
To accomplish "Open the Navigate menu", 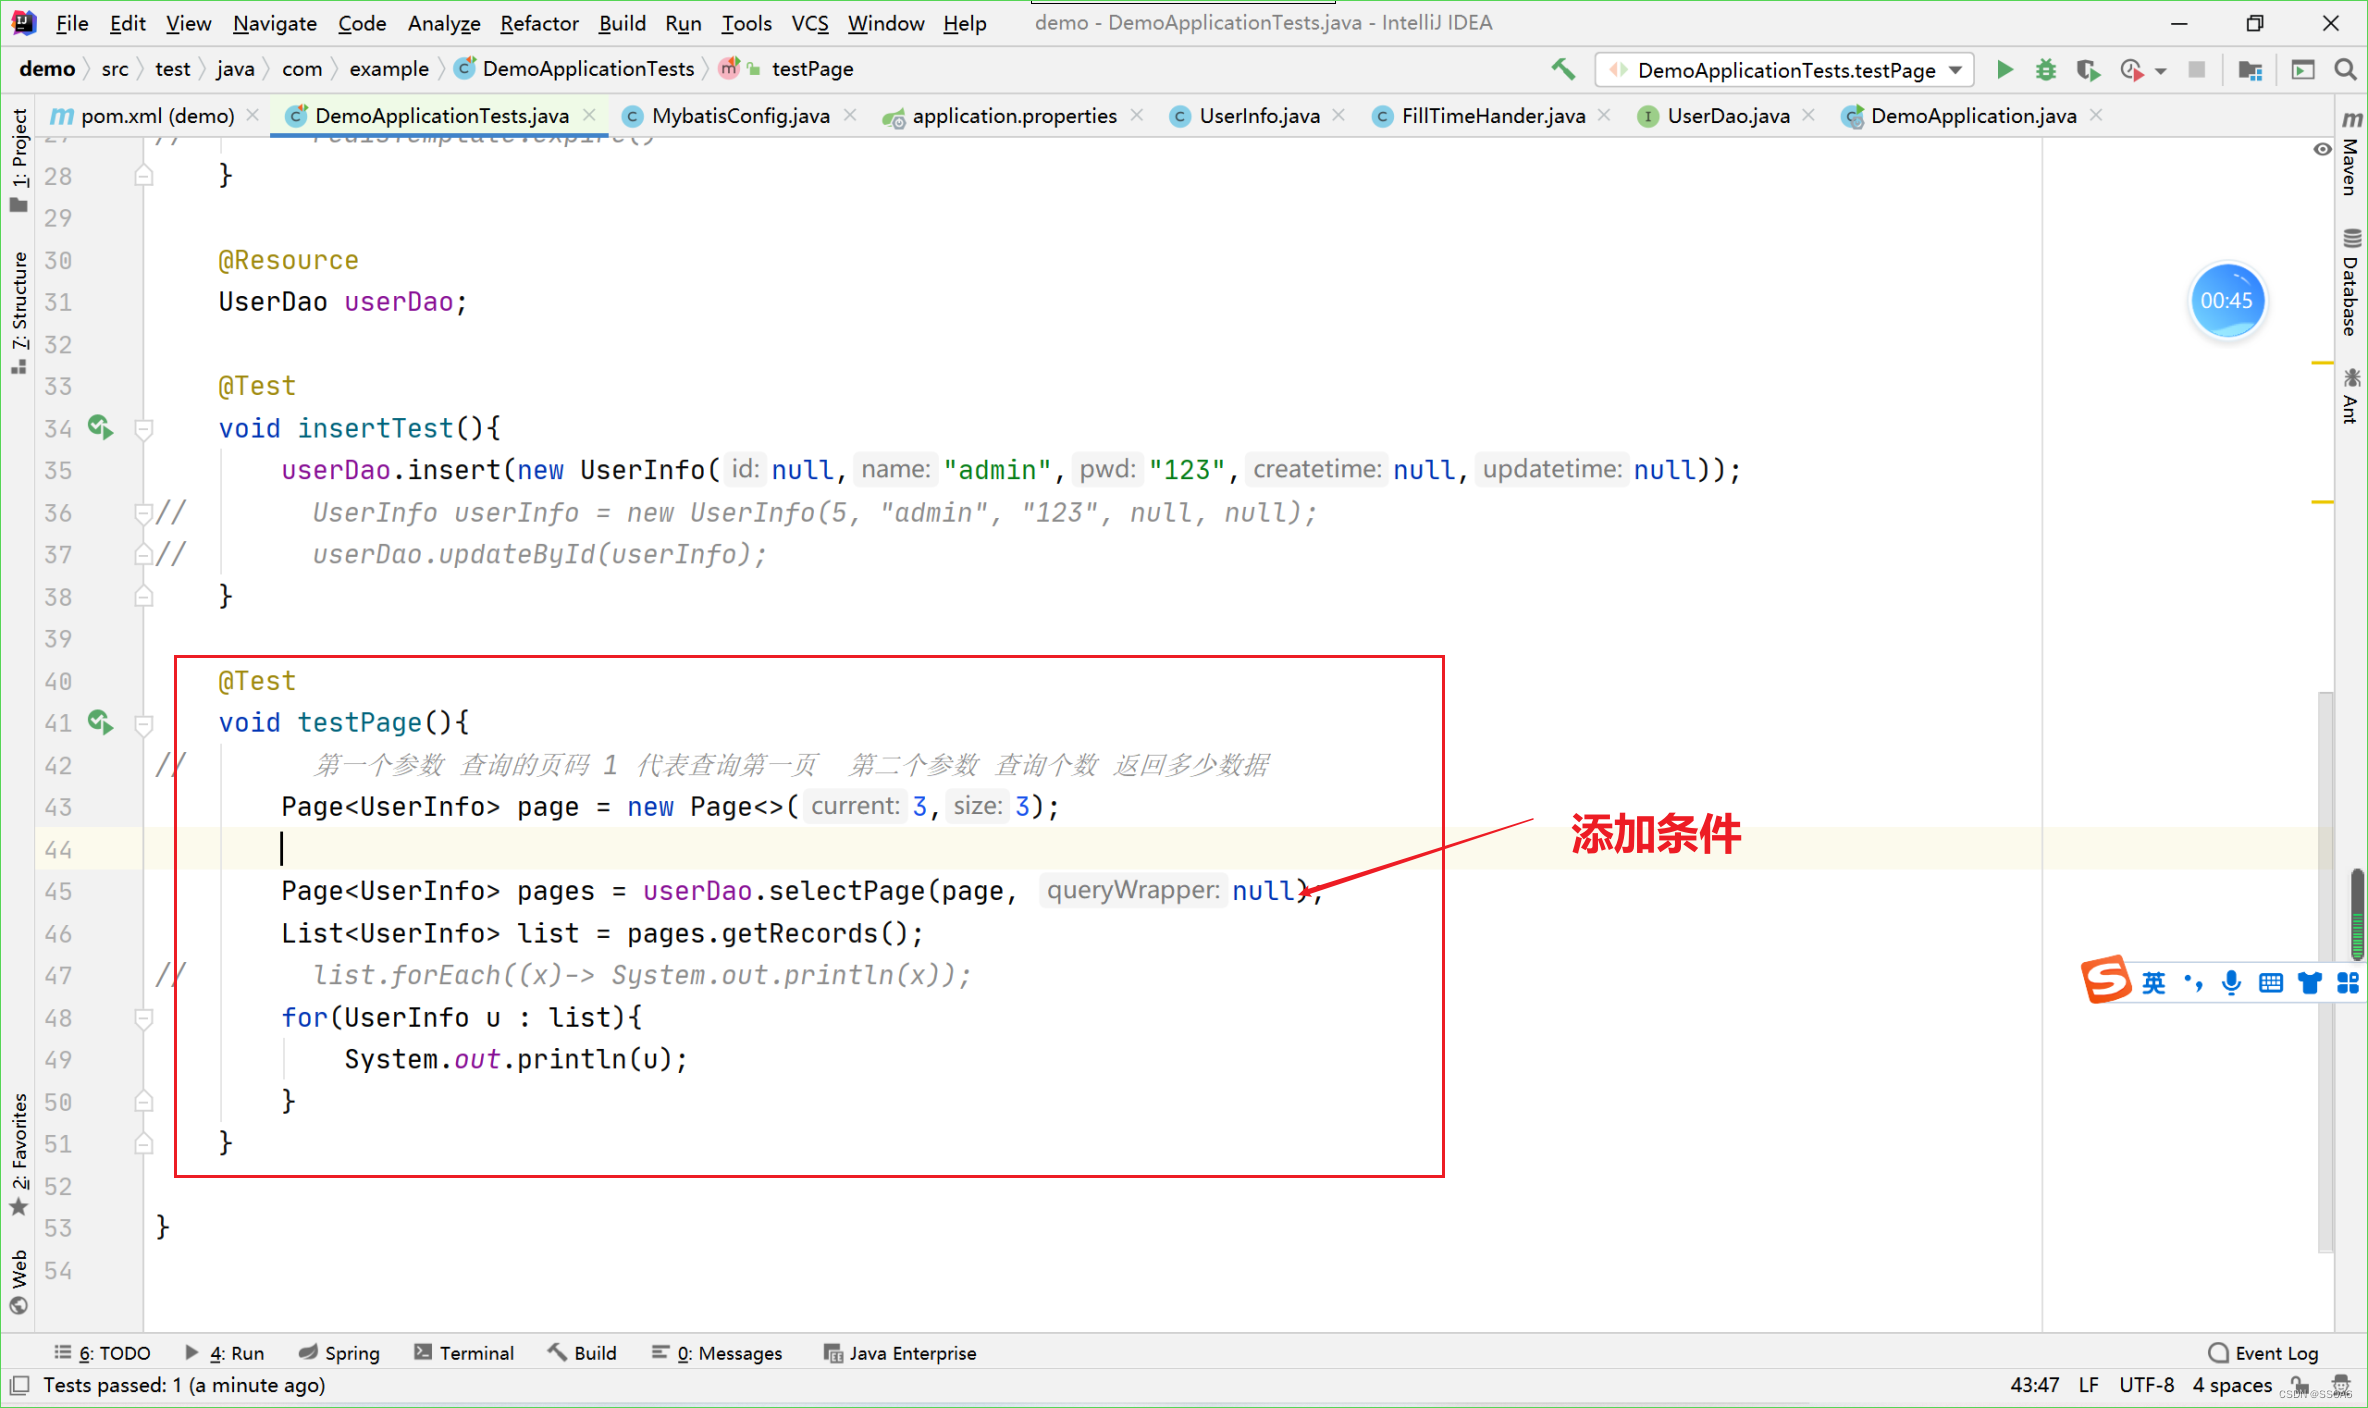I will tap(274, 23).
